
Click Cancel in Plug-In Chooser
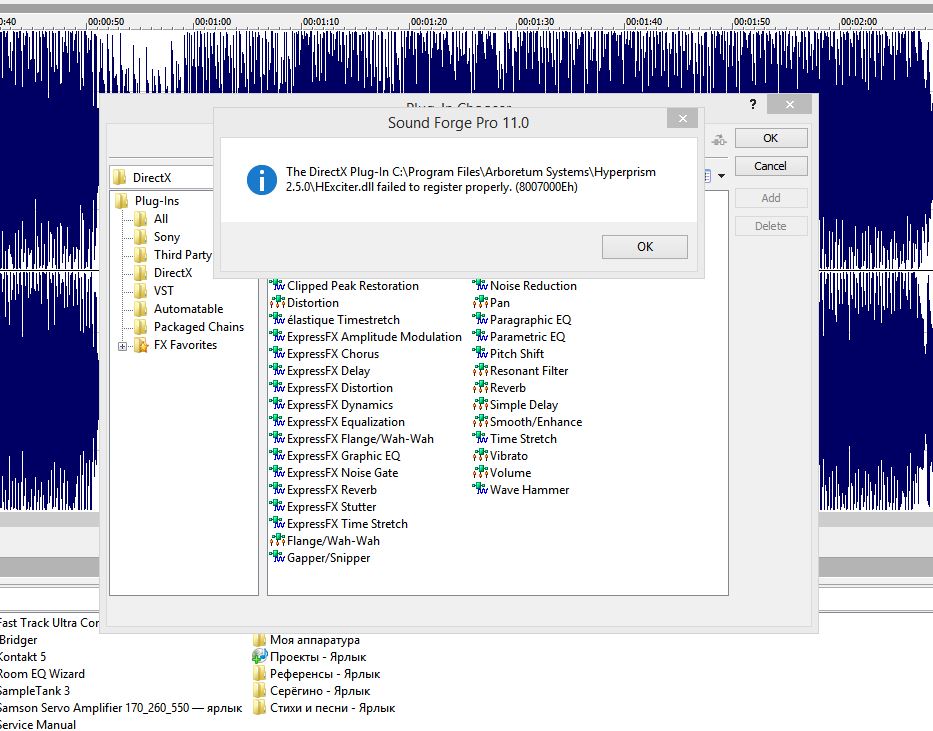click(771, 166)
